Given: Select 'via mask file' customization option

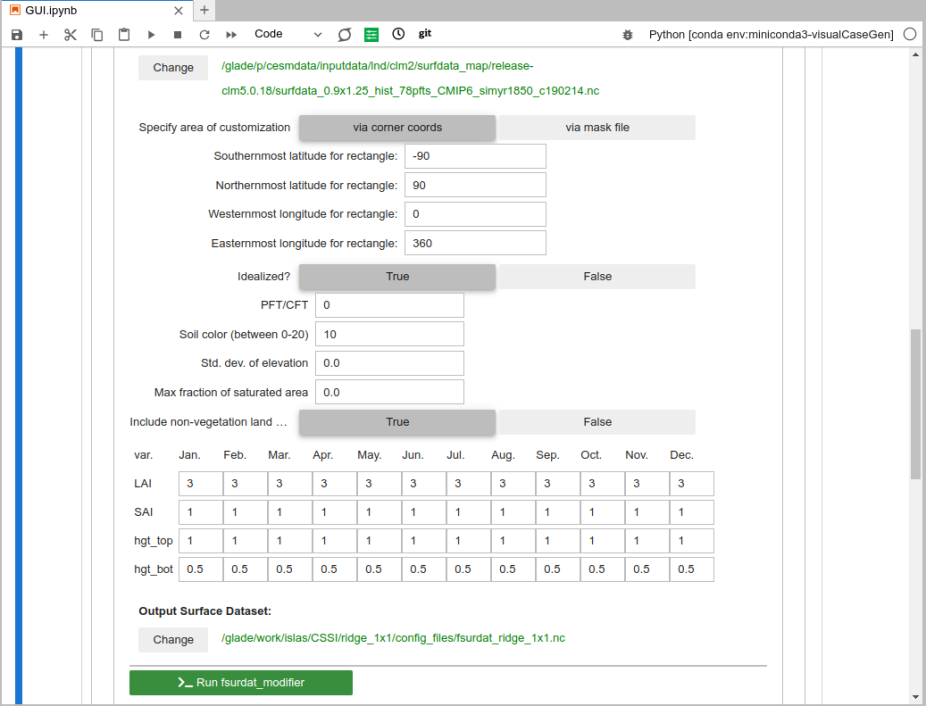Looking at the screenshot, I should click(597, 128).
